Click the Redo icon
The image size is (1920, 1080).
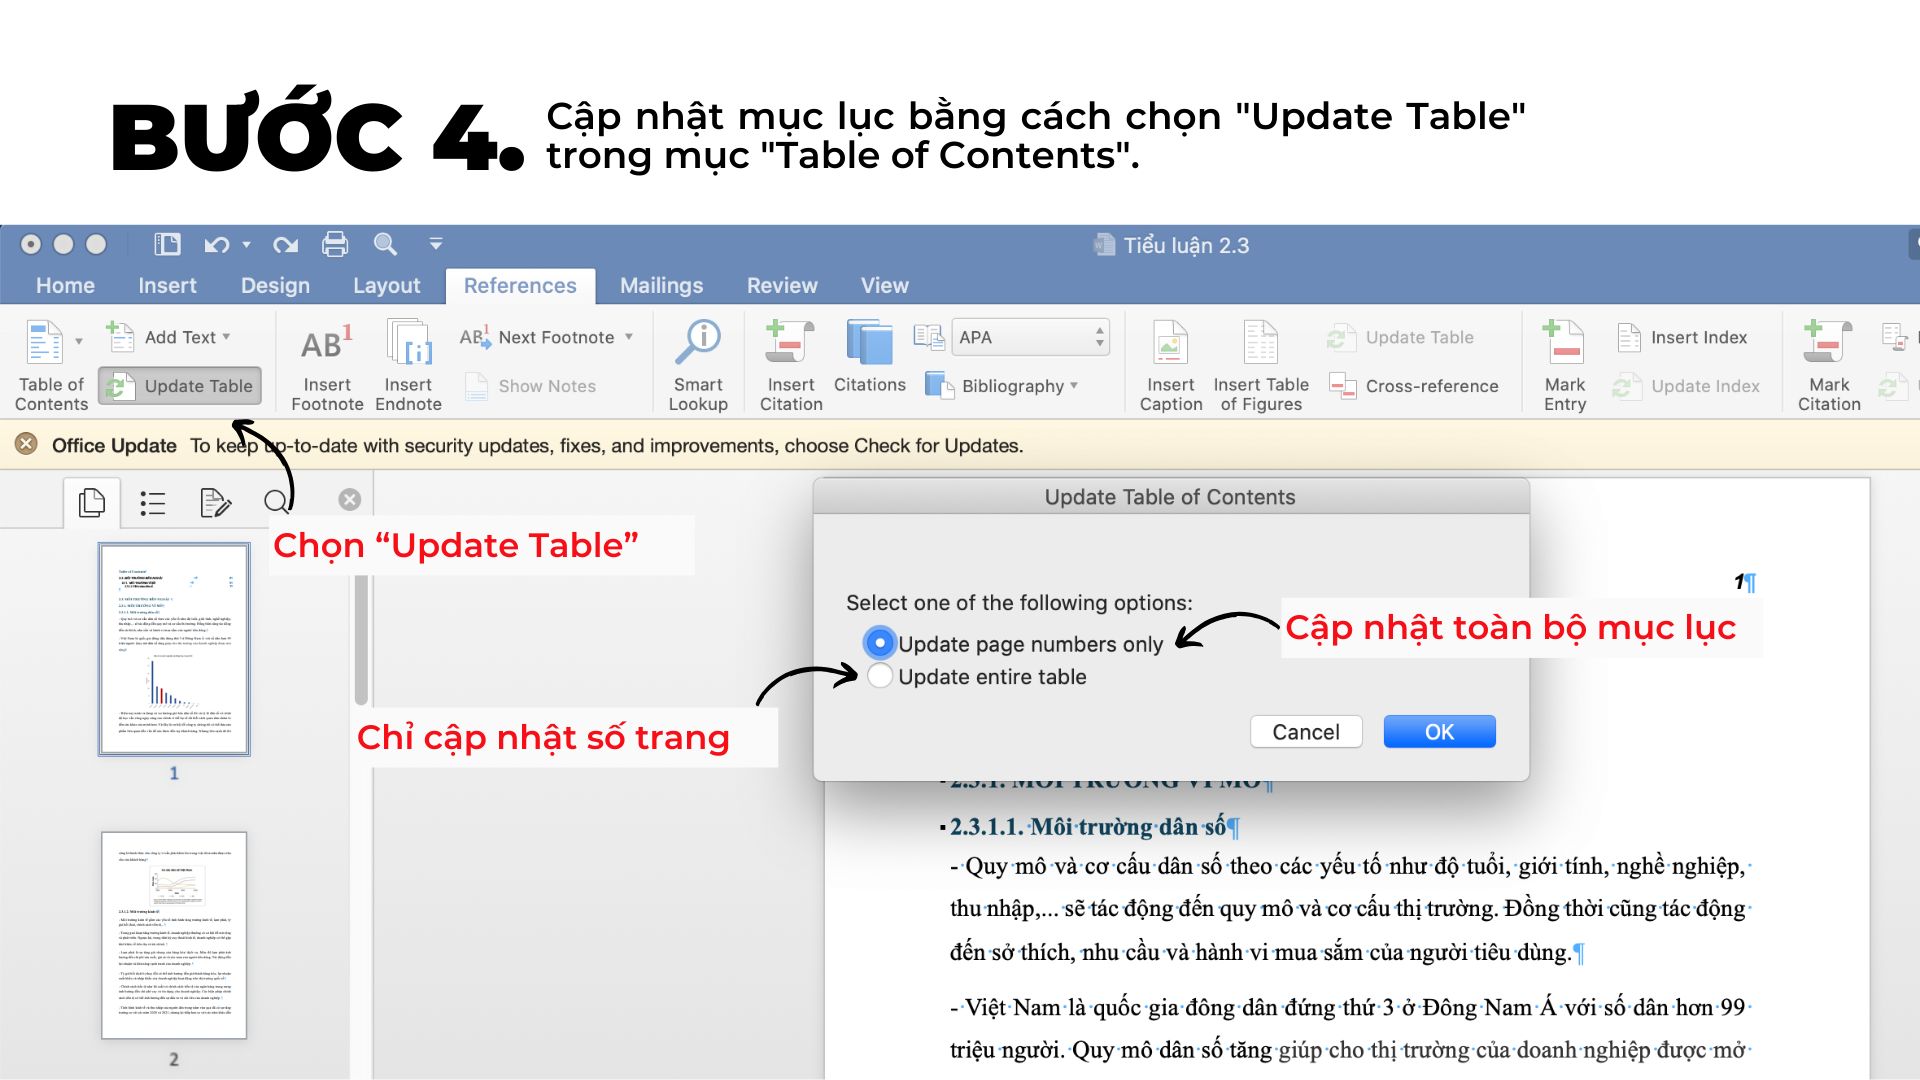click(286, 244)
